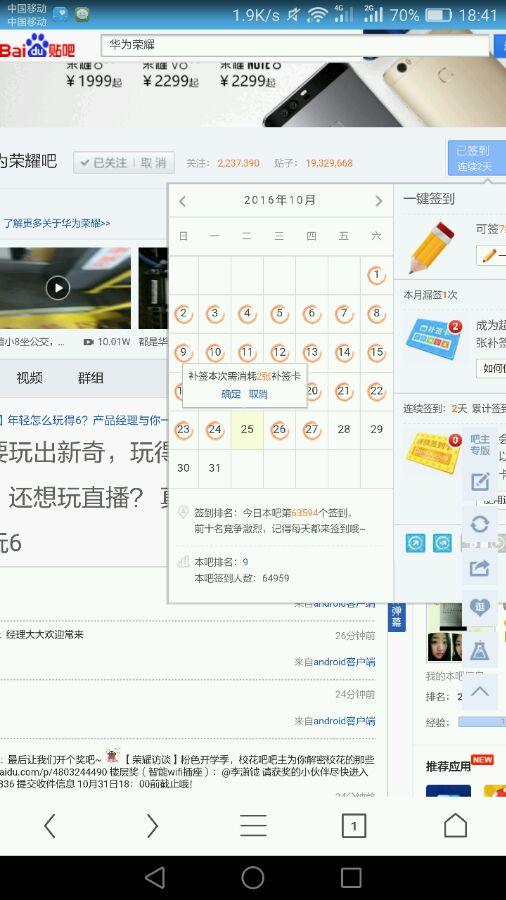Click 来自android客户端 under 26分钟前
This screenshot has height=900, width=506.
click(x=334, y=662)
